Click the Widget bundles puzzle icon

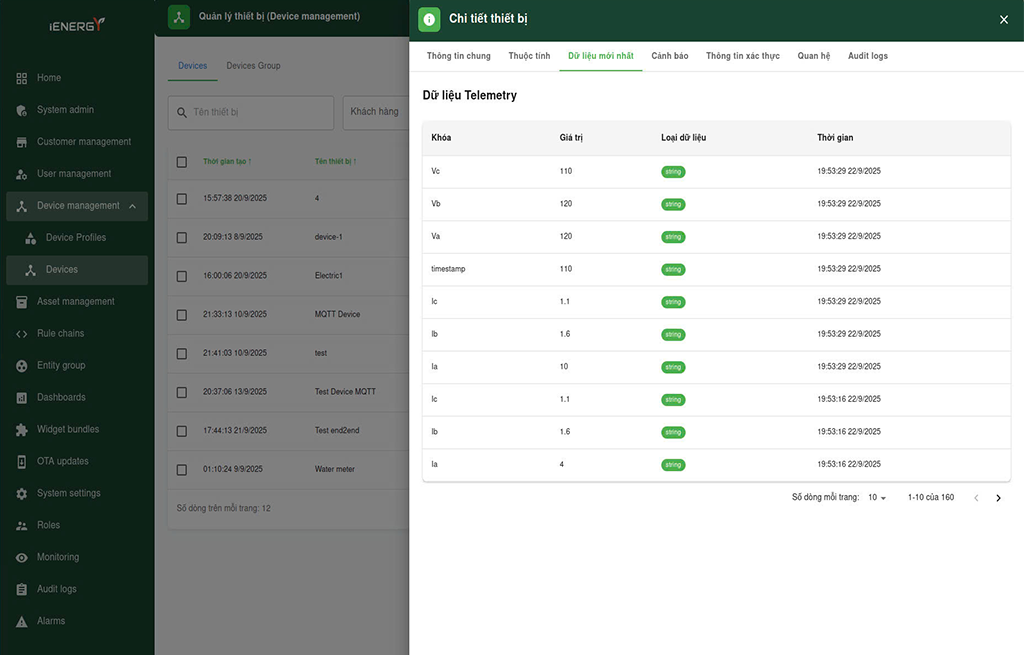click(x=22, y=430)
